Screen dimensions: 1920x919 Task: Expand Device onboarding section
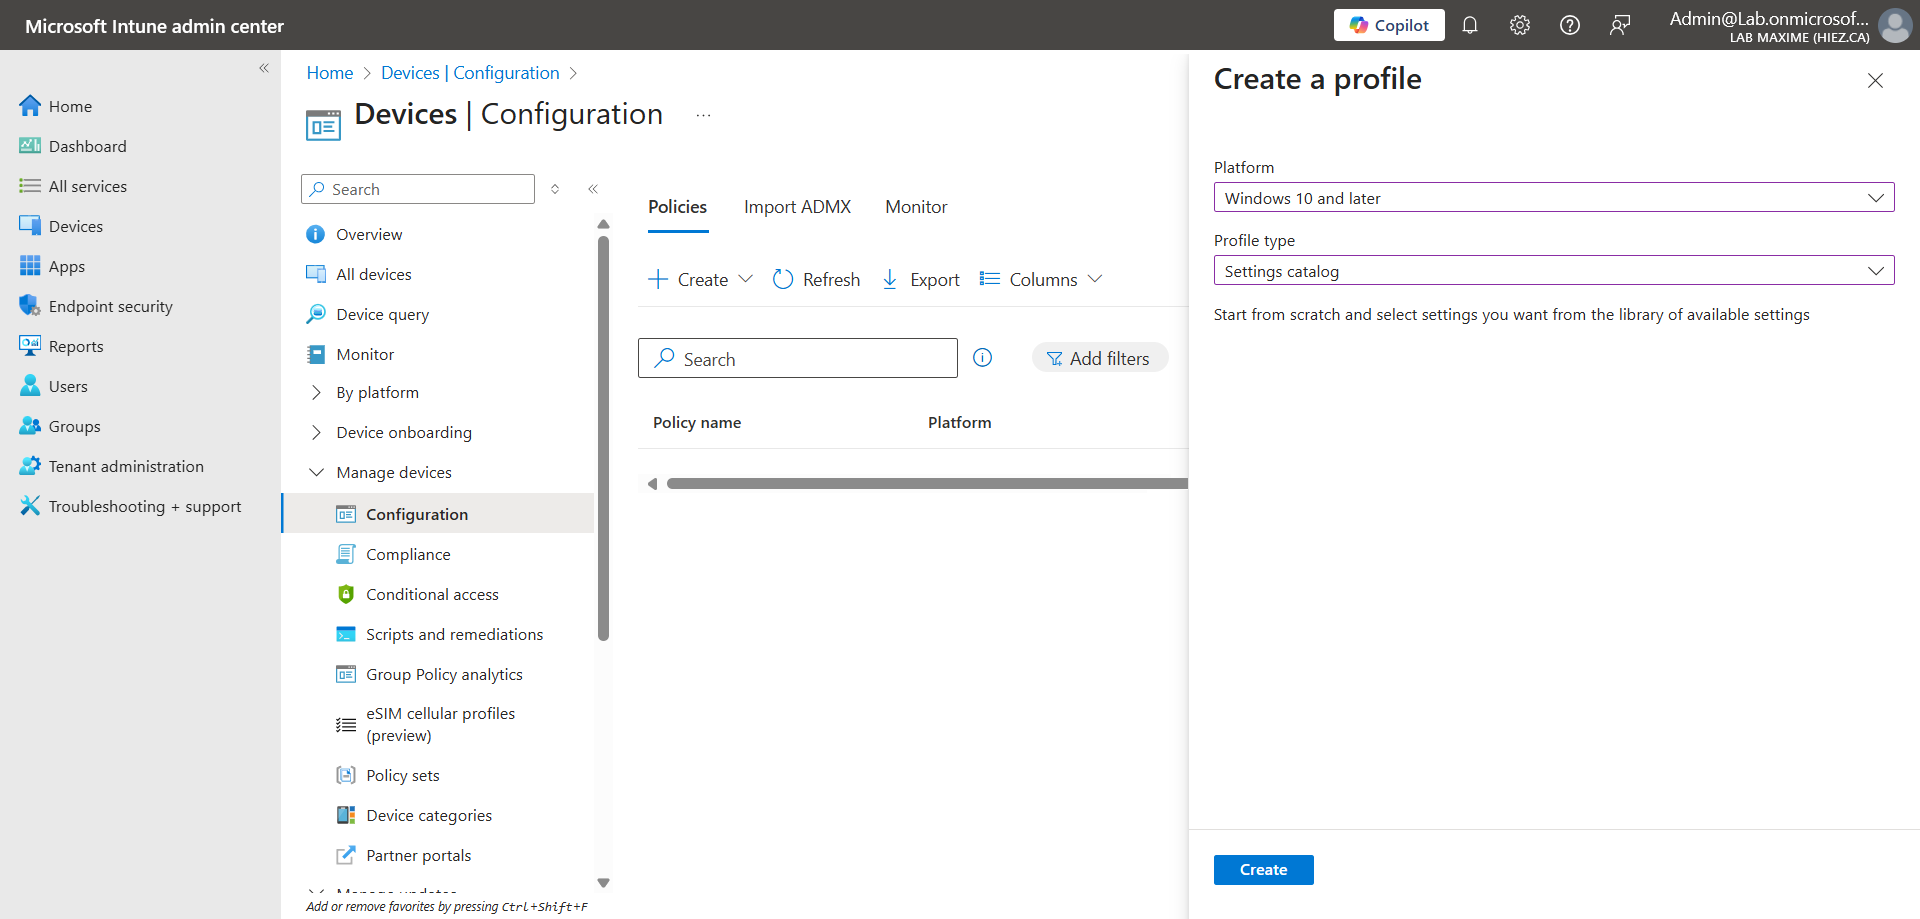[317, 433]
